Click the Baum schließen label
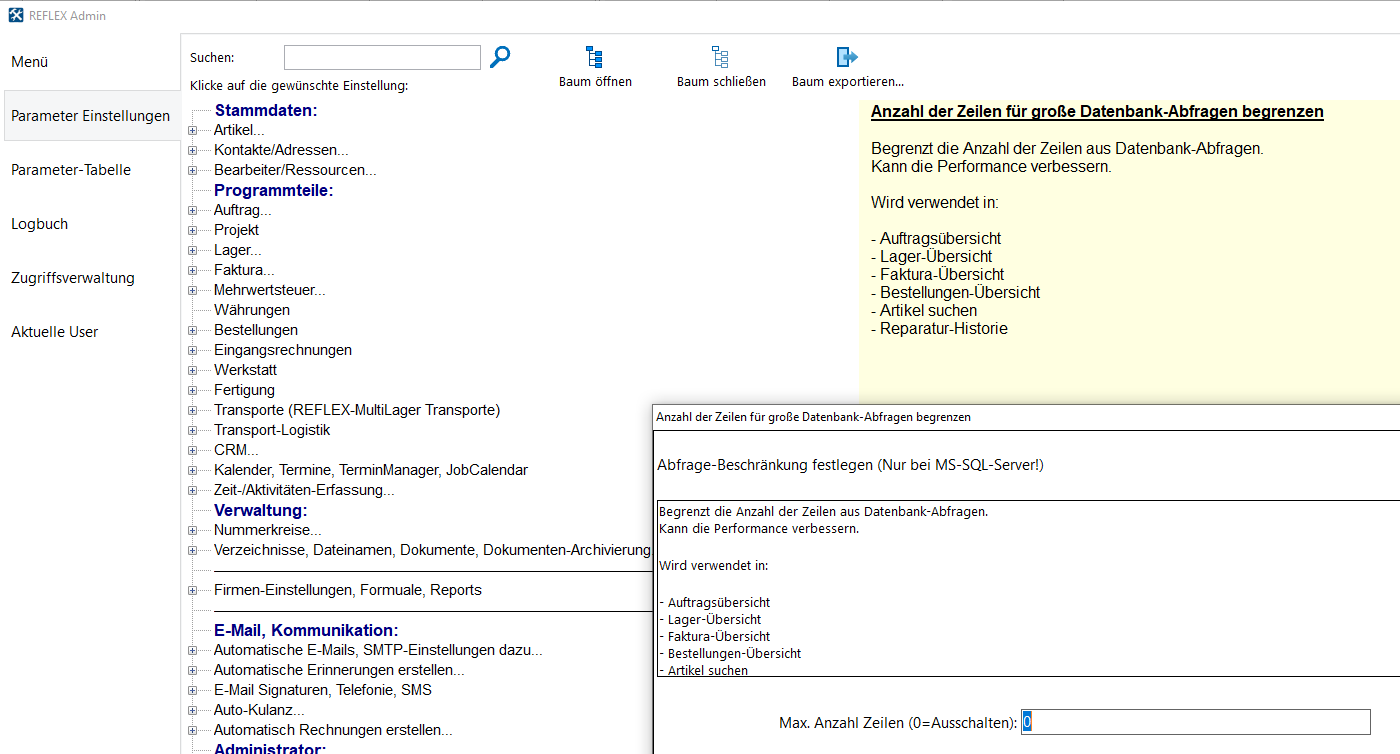This screenshot has height=754, width=1400. pyautogui.click(x=721, y=82)
